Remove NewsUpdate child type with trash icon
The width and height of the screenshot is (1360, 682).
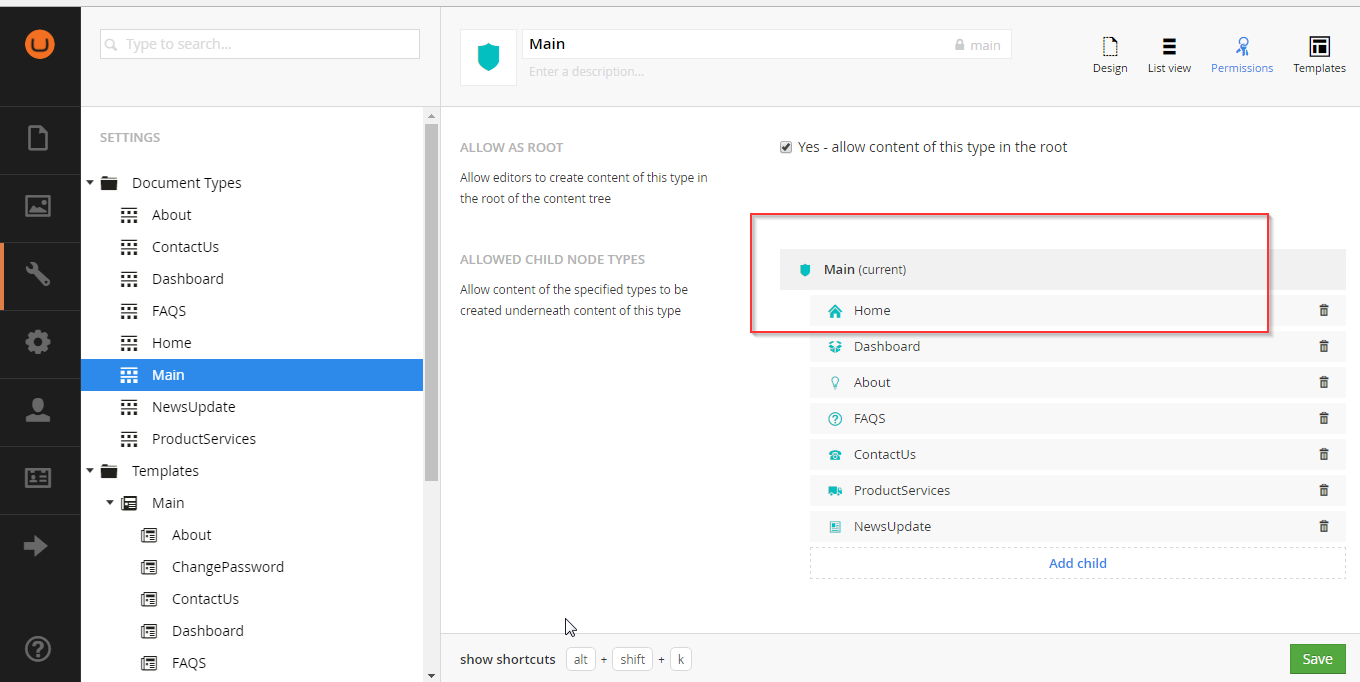click(1324, 526)
